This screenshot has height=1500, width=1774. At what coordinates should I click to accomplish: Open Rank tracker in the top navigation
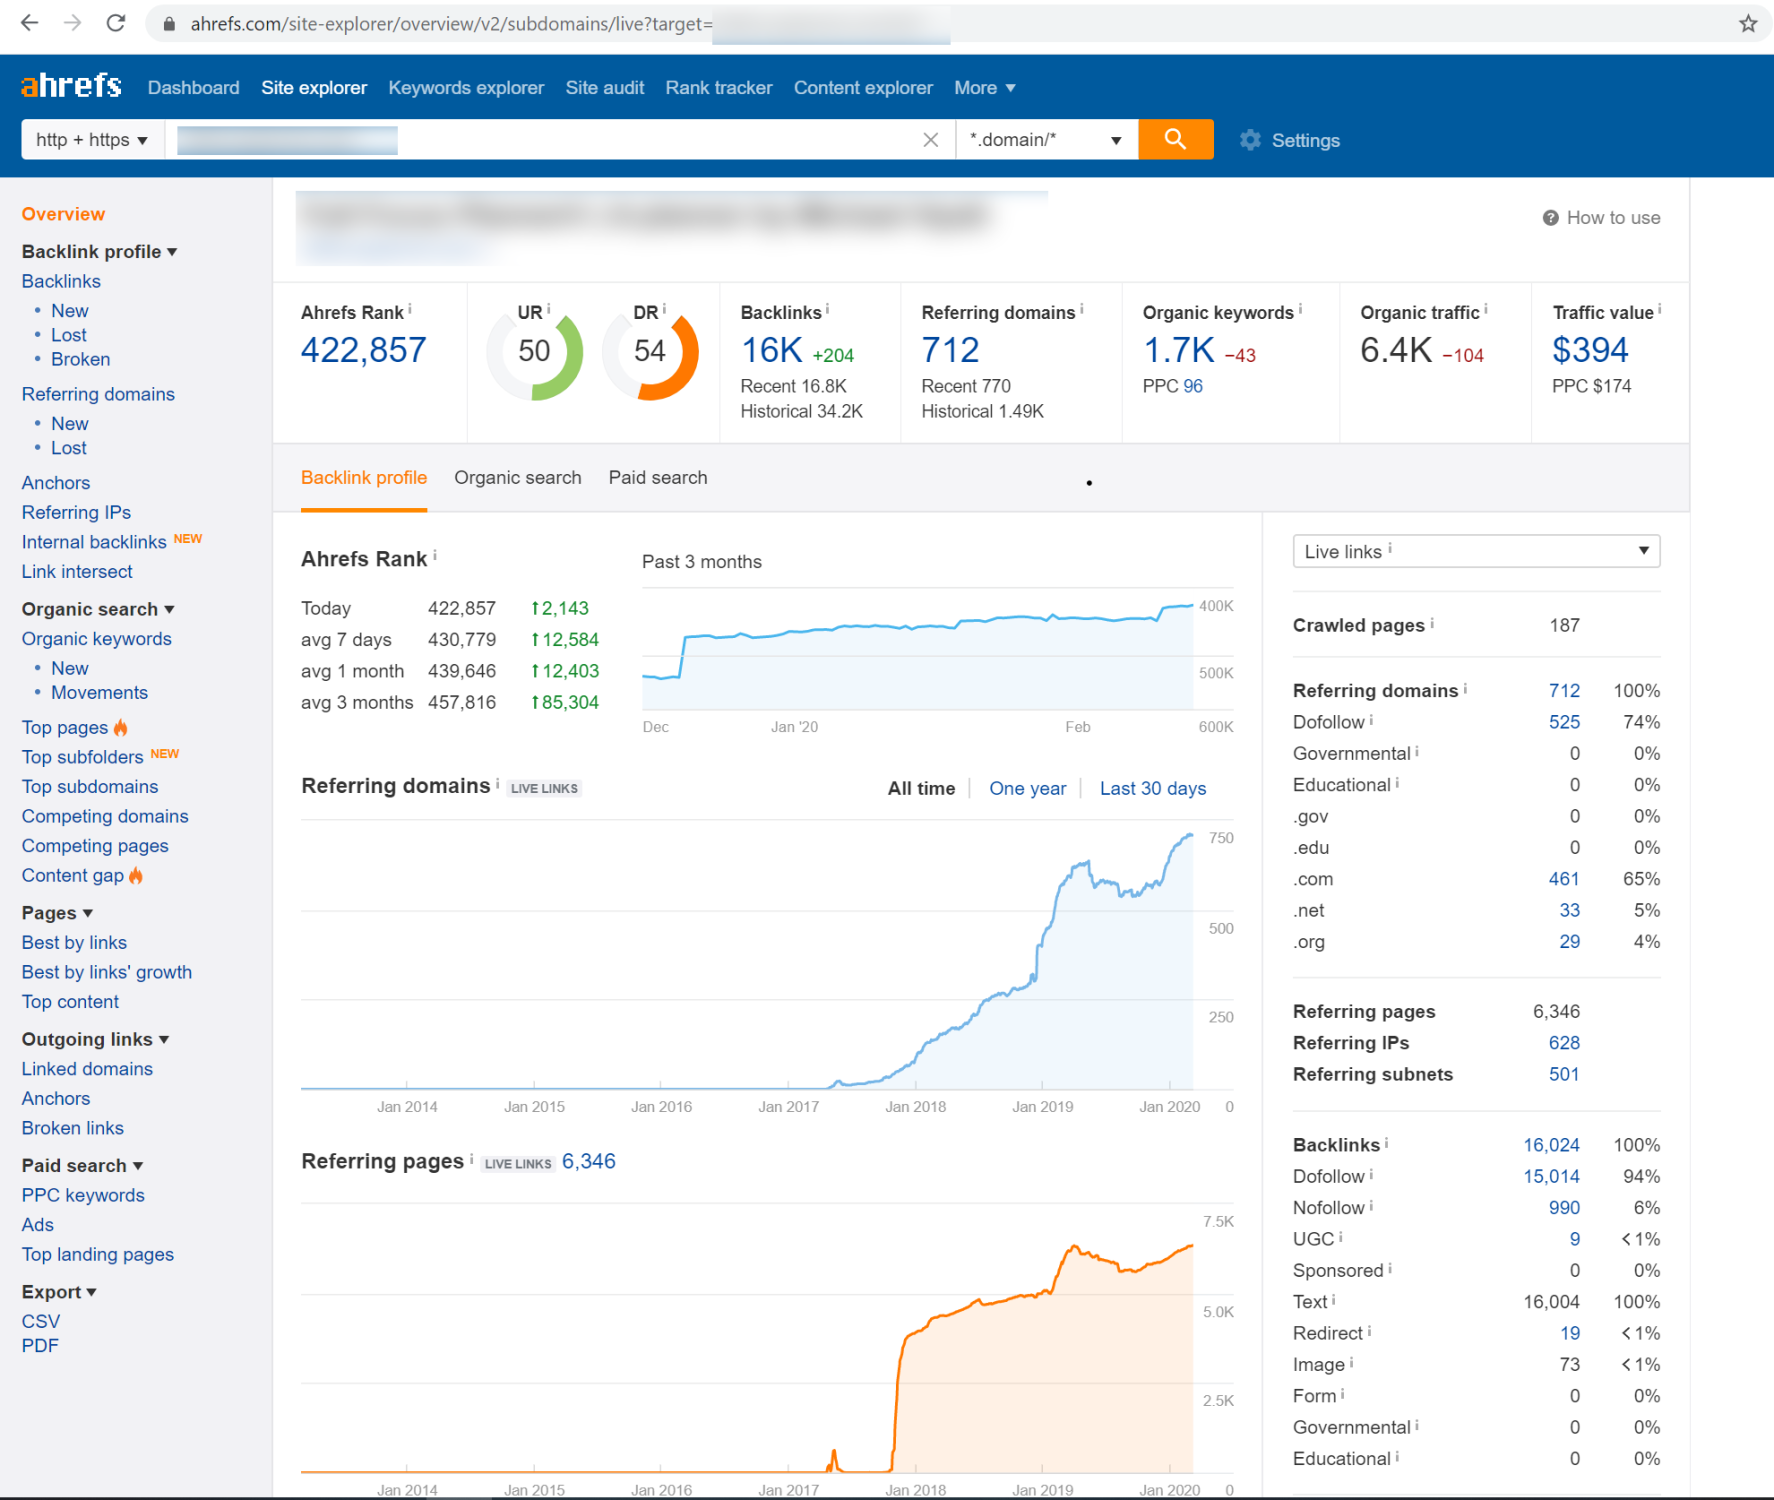(719, 88)
